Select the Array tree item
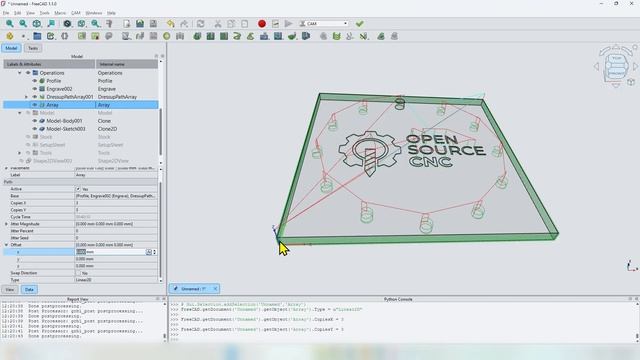Image resolution: width=640 pixels, height=360 pixels. 52,105
